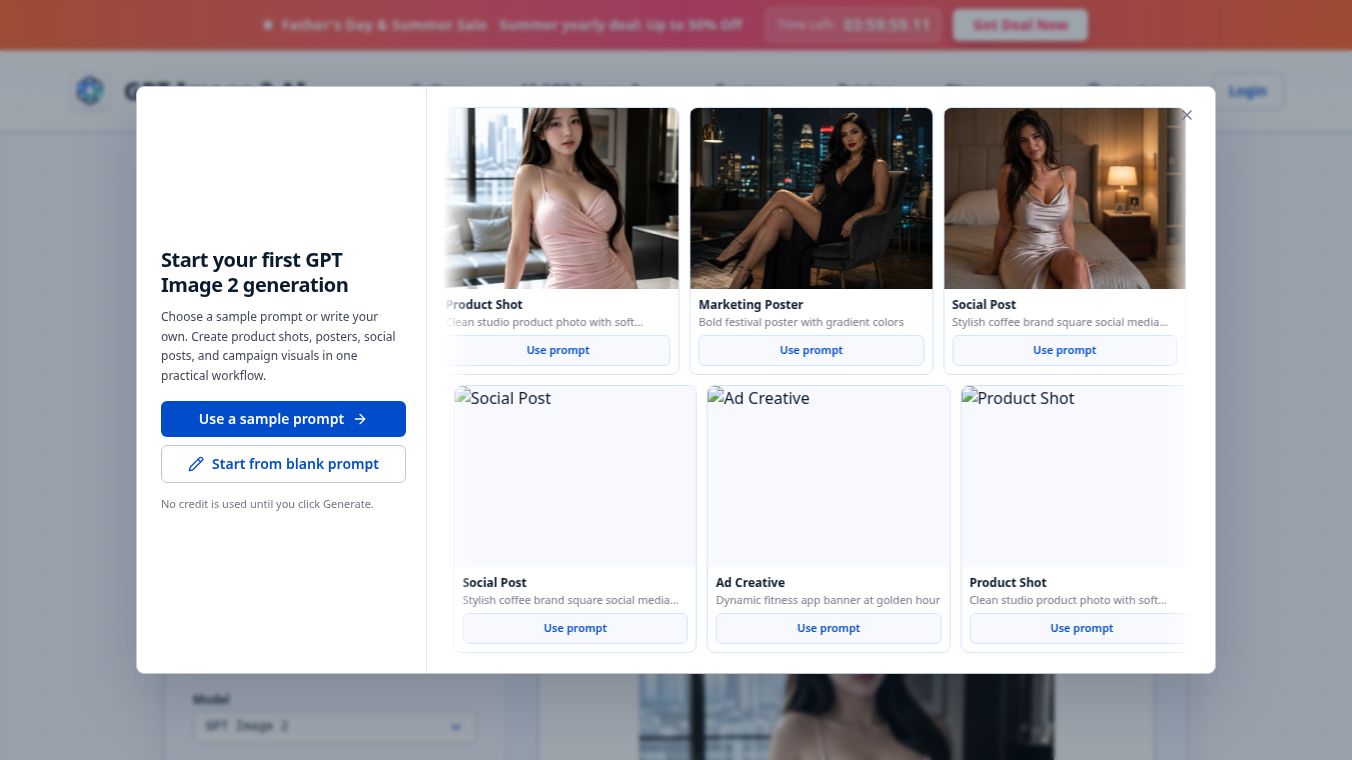This screenshot has width=1352, height=760.
Task: Click 'Bold festival poster with gradient colors' text
Action: pos(801,322)
